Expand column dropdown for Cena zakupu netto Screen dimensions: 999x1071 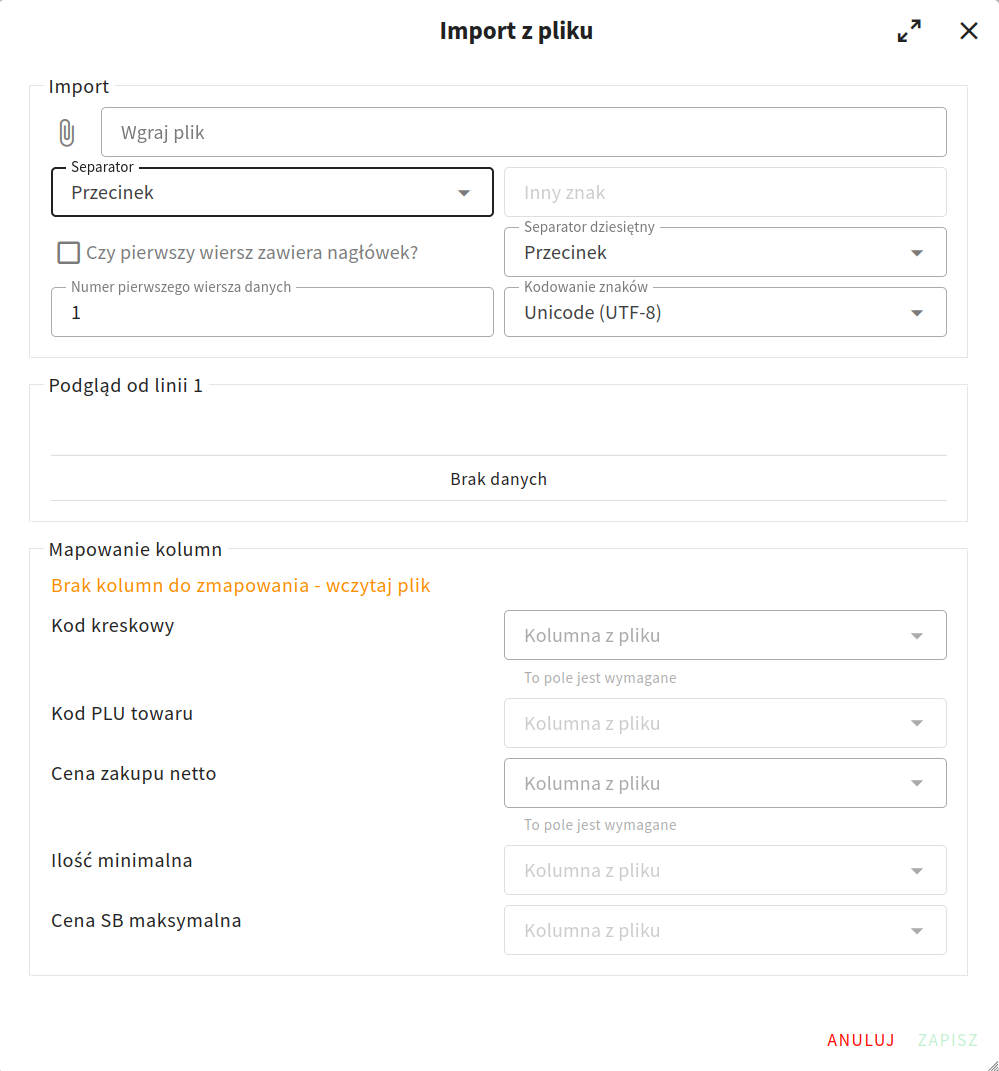[724, 783]
